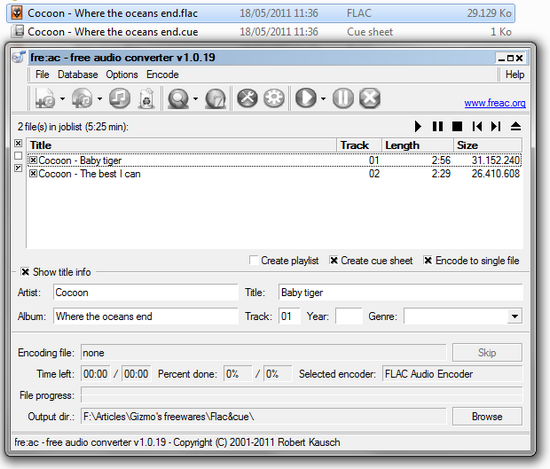Open the Help menu
The height and width of the screenshot is (469, 550).
pos(515,74)
